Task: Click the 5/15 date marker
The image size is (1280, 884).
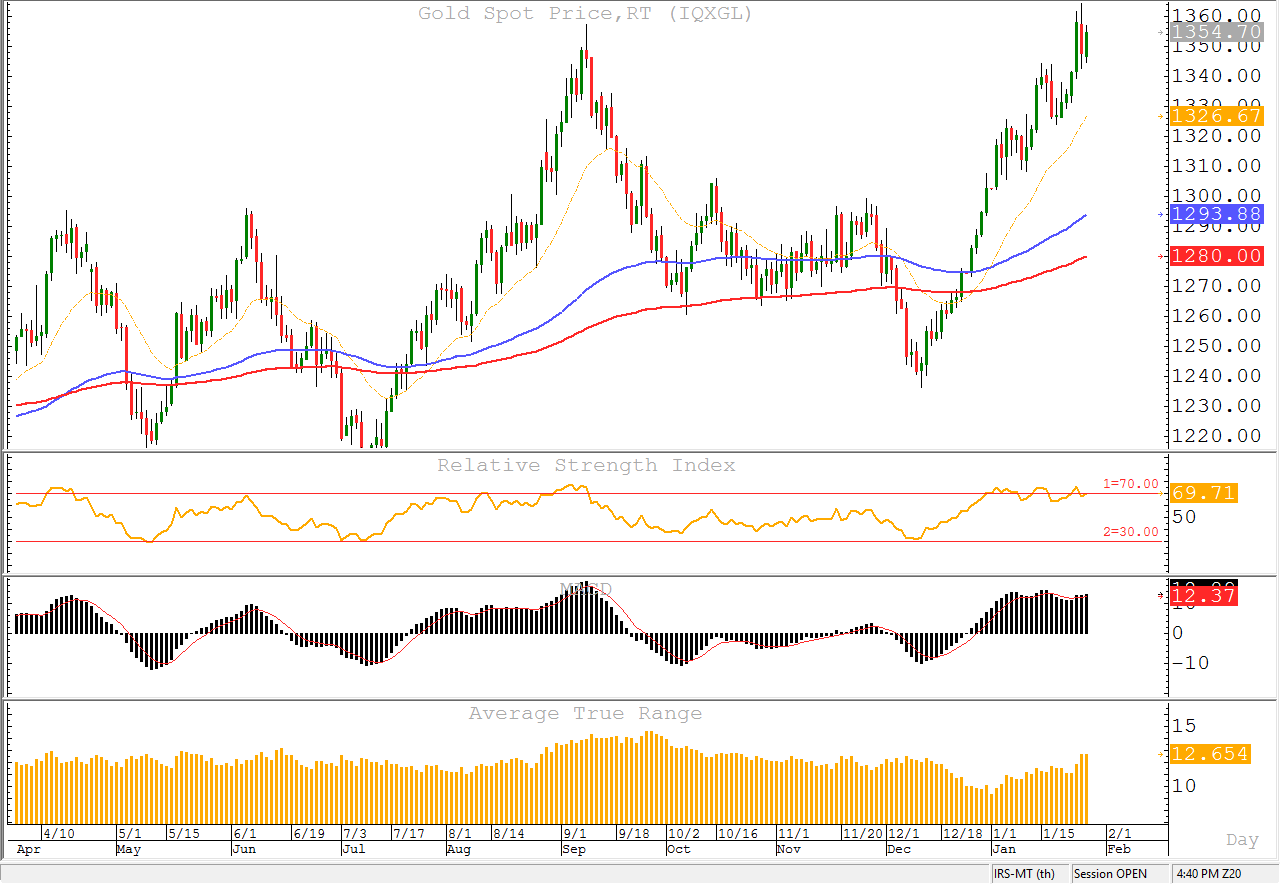Action: coord(182,833)
